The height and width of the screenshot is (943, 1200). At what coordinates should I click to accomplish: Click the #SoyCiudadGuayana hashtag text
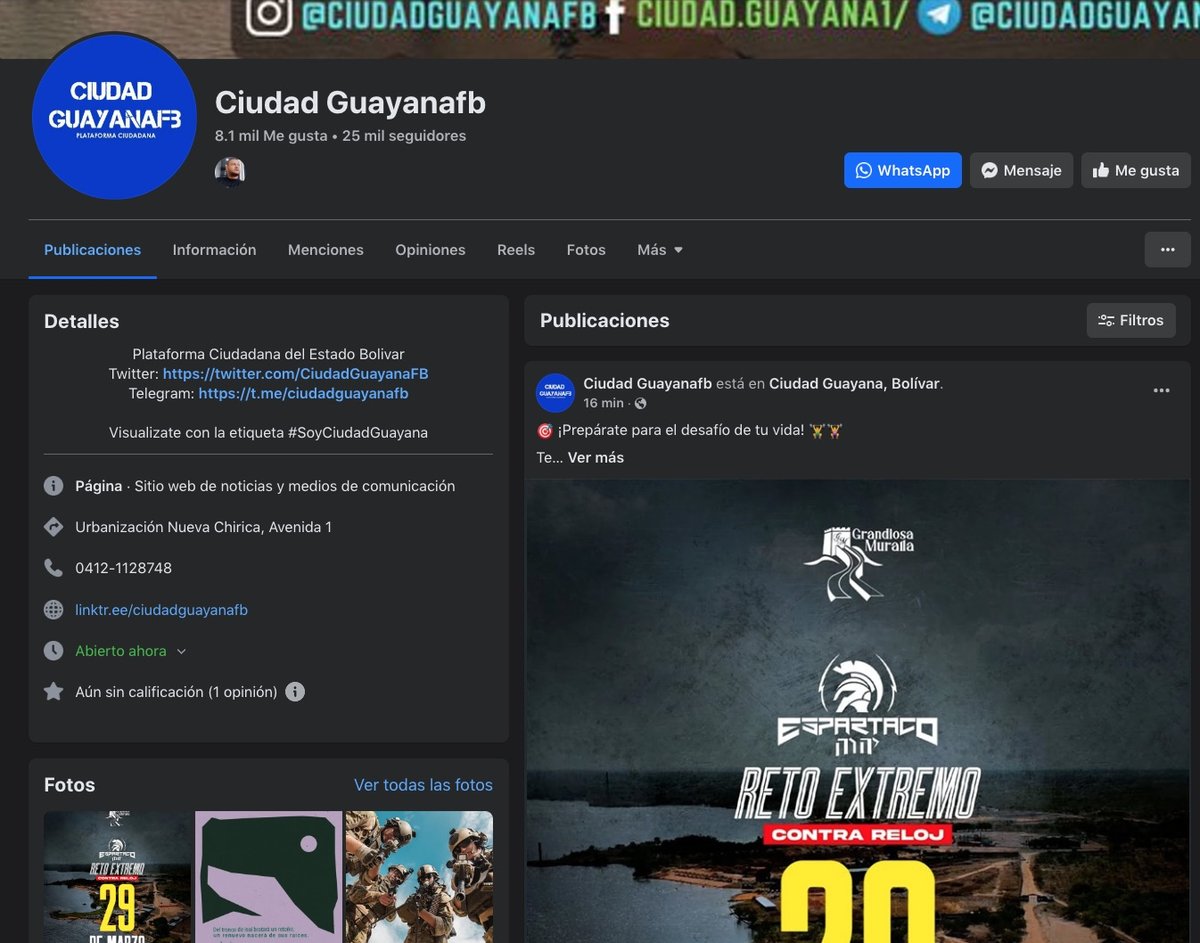click(x=358, y=433)
